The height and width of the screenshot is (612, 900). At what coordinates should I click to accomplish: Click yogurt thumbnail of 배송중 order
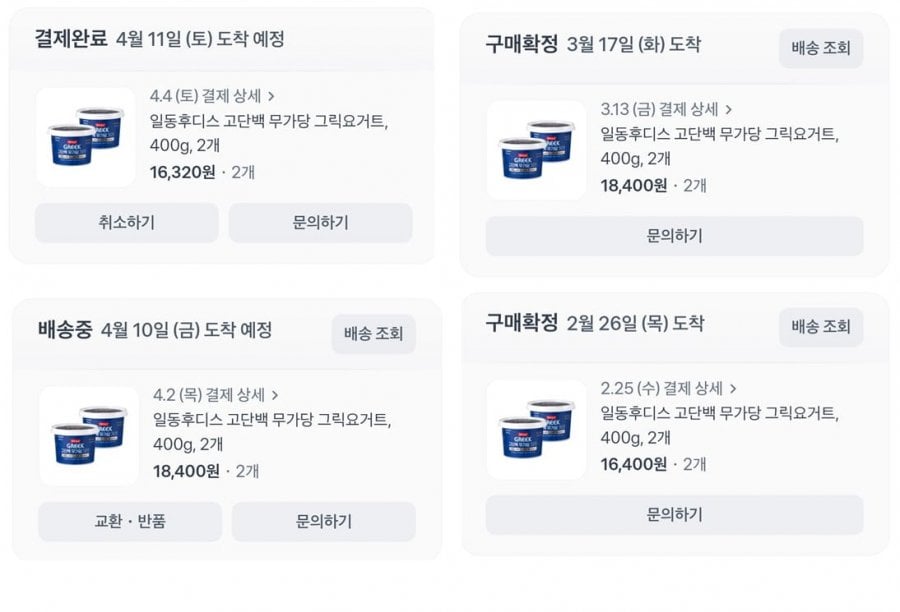[89, 436]
